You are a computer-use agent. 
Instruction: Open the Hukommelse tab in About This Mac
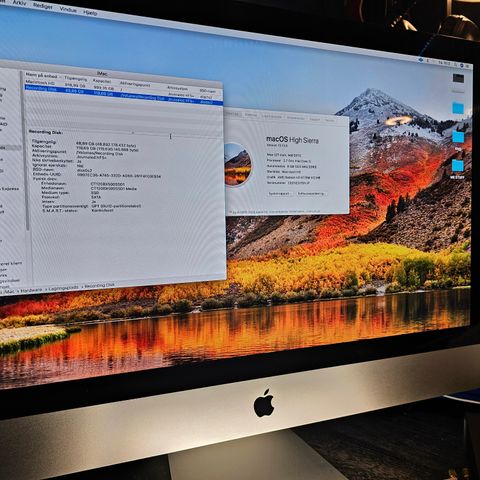pyautogui.click(x=296, y=118)
